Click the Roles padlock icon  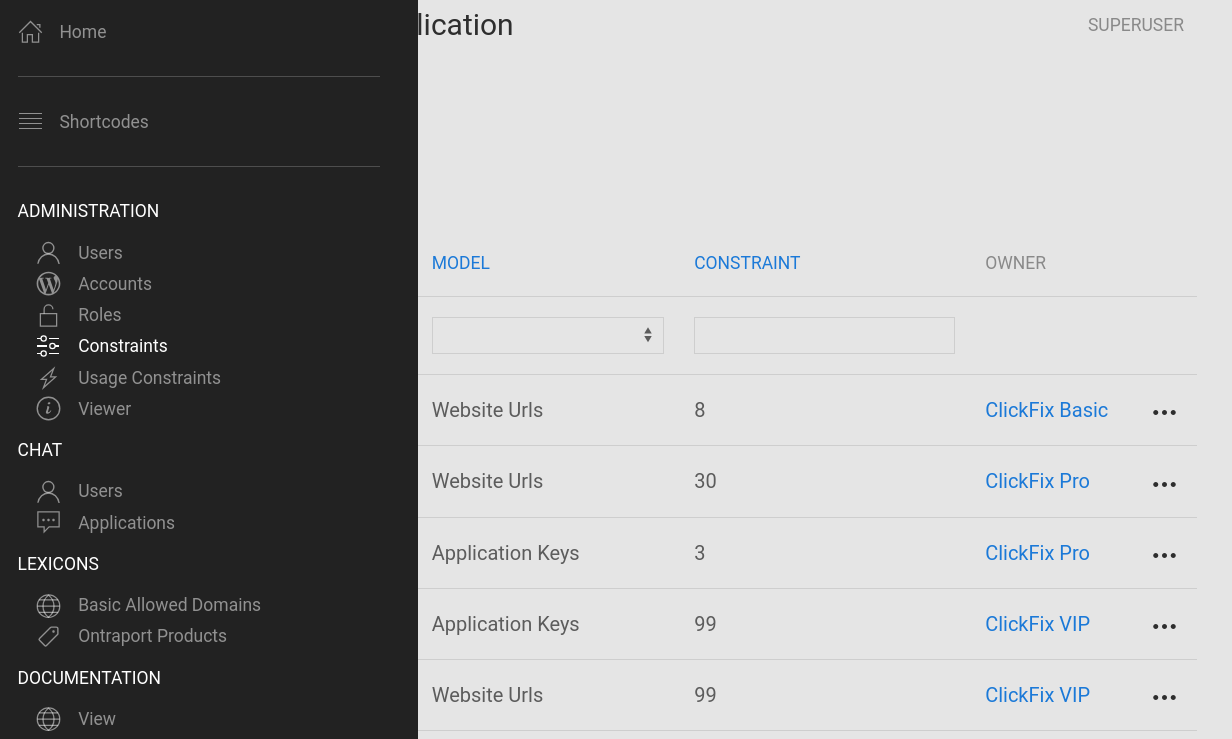(x=48, y=315)
